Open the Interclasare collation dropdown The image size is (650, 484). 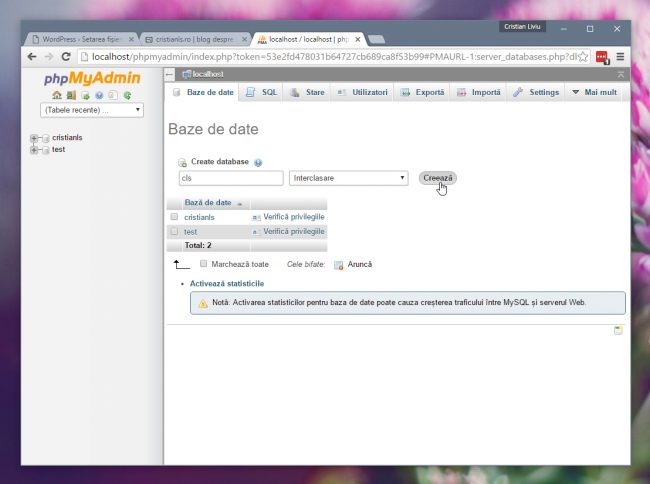pyautogui.click(x=348, y=178)
